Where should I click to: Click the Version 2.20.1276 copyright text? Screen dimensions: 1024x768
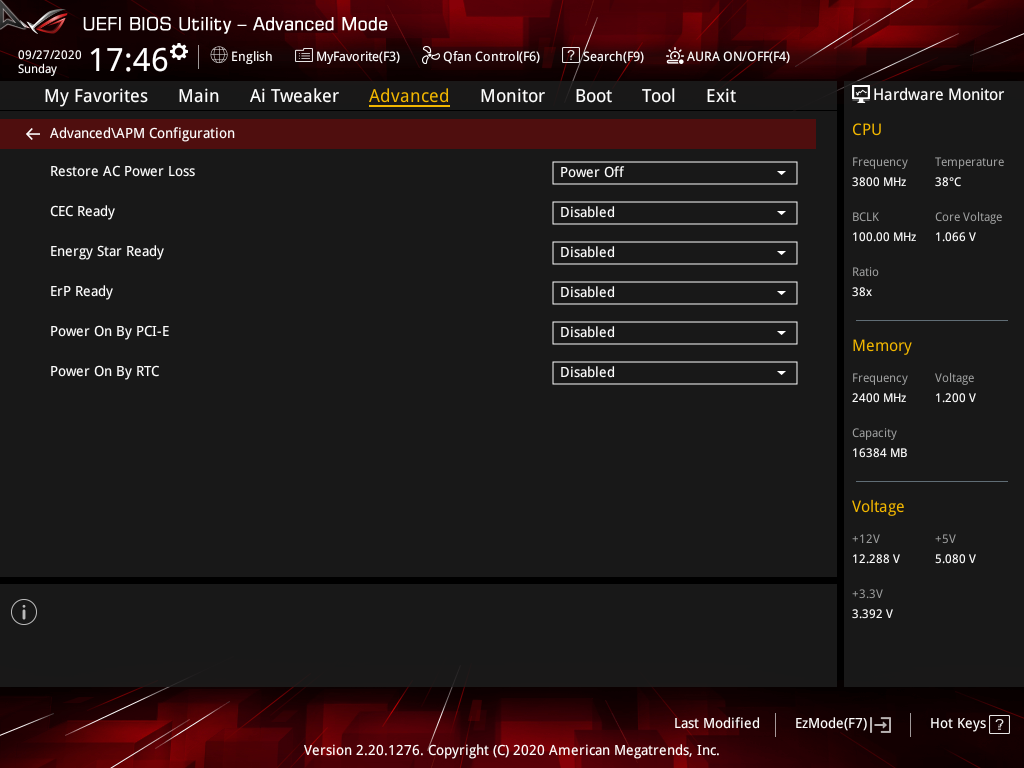(x=511, y=750)
